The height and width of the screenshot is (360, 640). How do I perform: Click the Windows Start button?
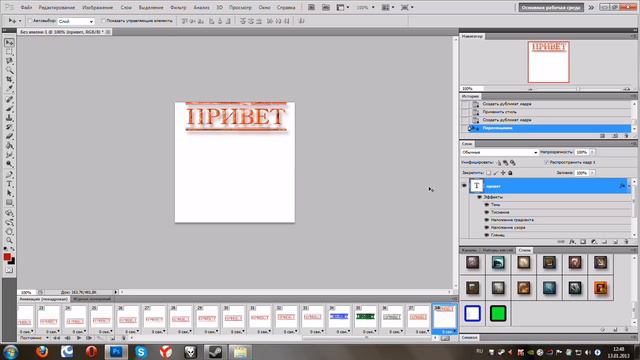11,352
